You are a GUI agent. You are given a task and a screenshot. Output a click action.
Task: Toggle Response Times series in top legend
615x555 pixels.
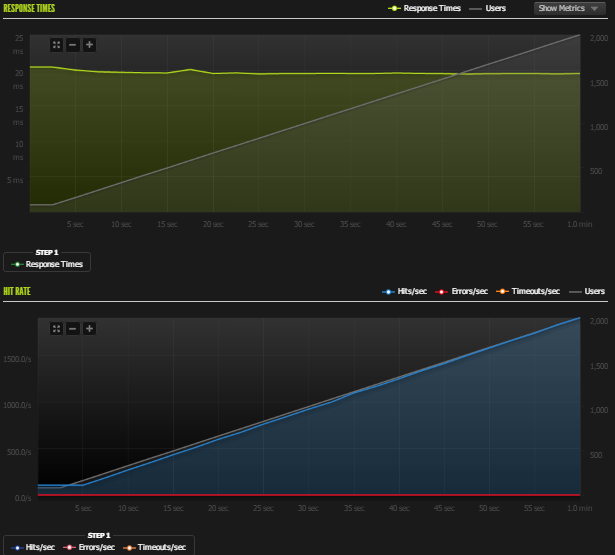[x=424, y=8]
